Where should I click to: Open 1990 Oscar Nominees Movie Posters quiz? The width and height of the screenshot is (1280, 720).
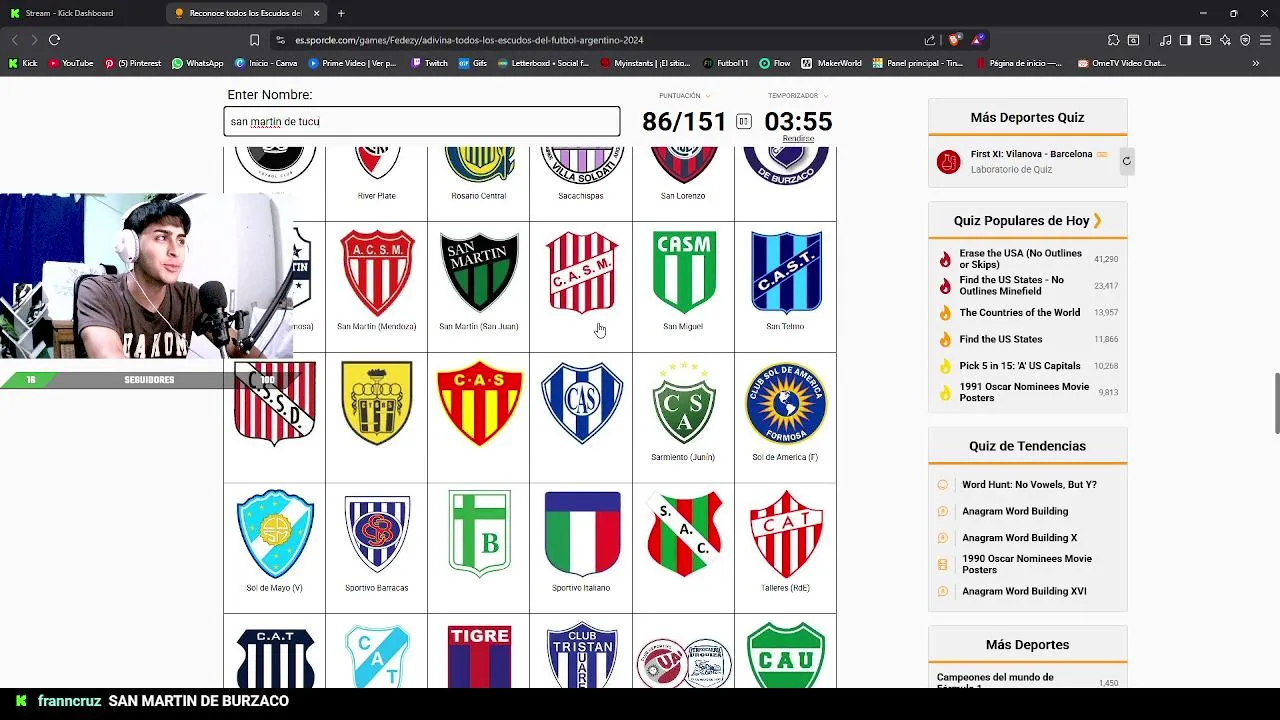coord(1026,564)
